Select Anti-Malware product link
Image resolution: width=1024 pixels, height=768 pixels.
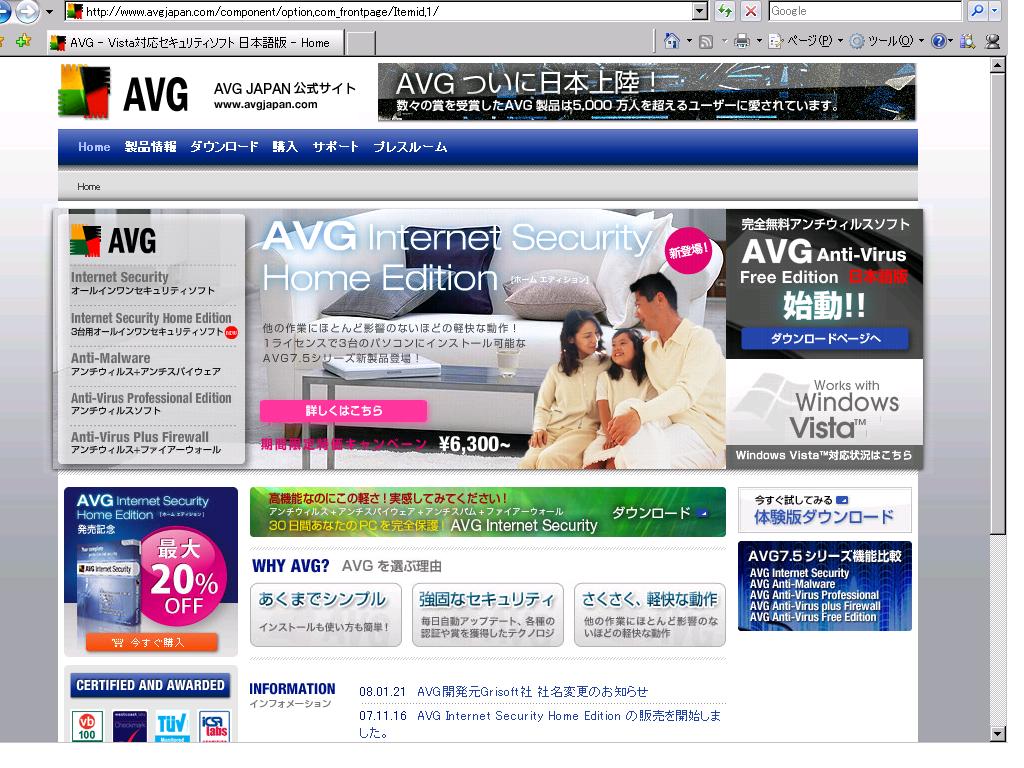146,364
